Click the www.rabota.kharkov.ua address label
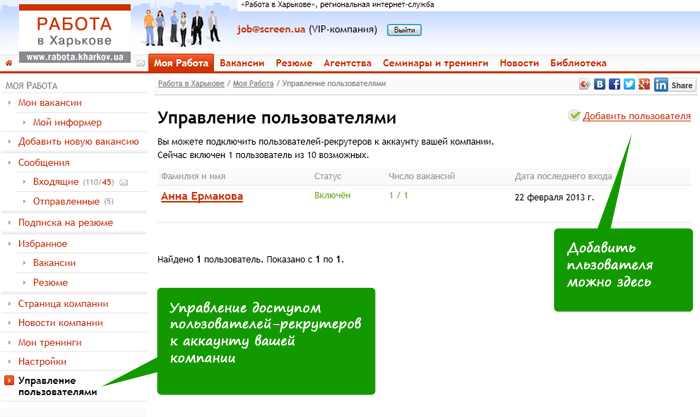 click(75, 57)
